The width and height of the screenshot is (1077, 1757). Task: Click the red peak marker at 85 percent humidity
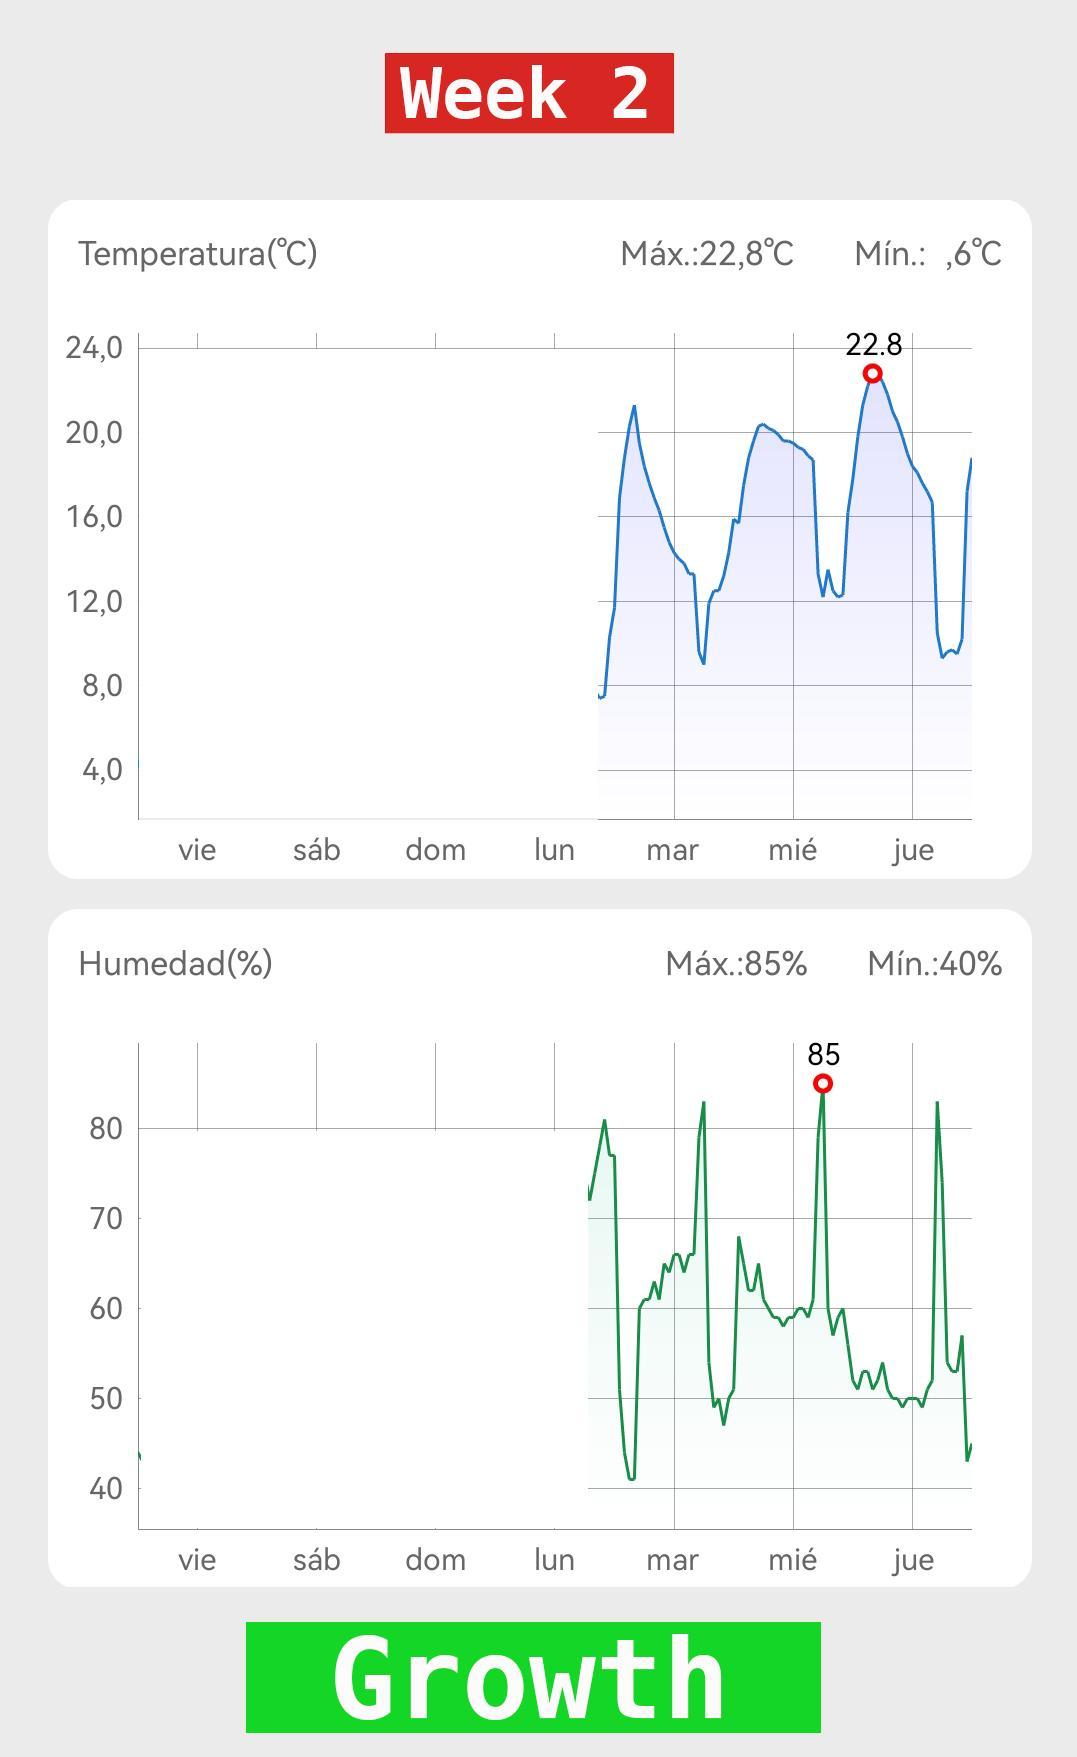point(822,1084)
